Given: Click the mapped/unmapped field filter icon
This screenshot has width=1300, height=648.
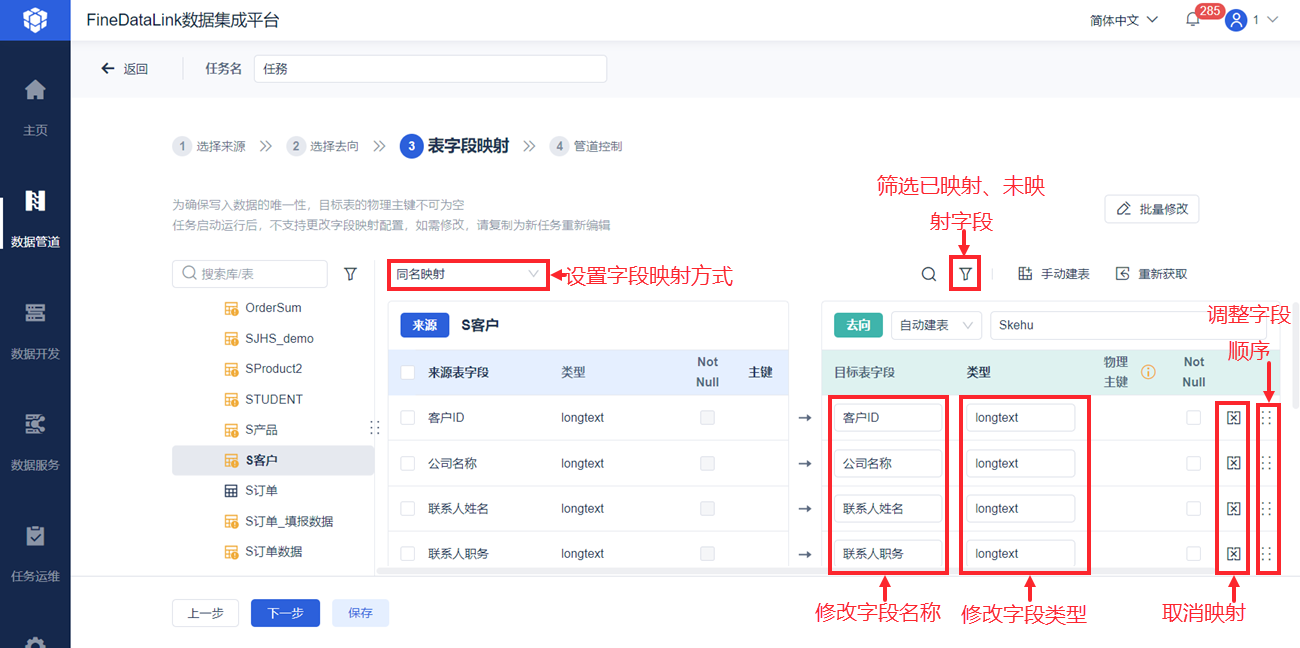Looking at the screenshot, I should (965, 274).
